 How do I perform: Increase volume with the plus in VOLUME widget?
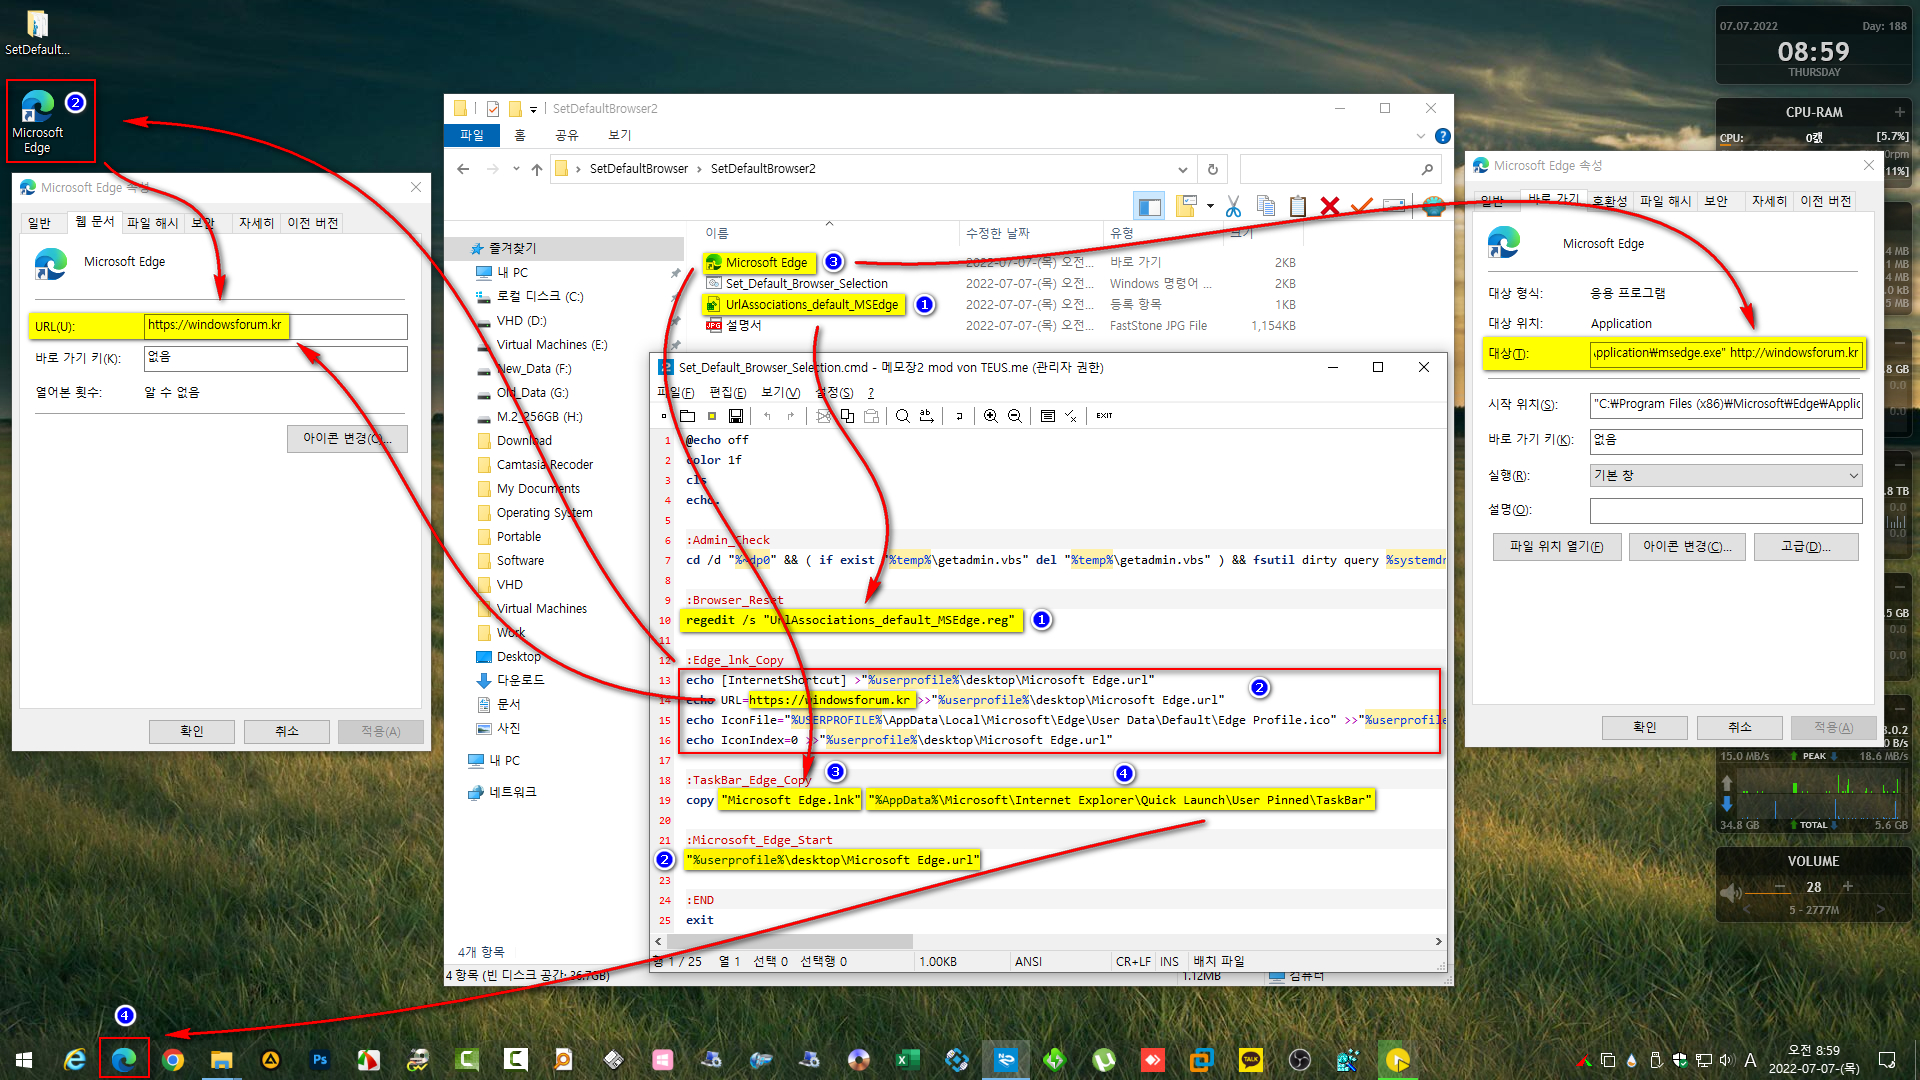click(x=1847, y=887)
